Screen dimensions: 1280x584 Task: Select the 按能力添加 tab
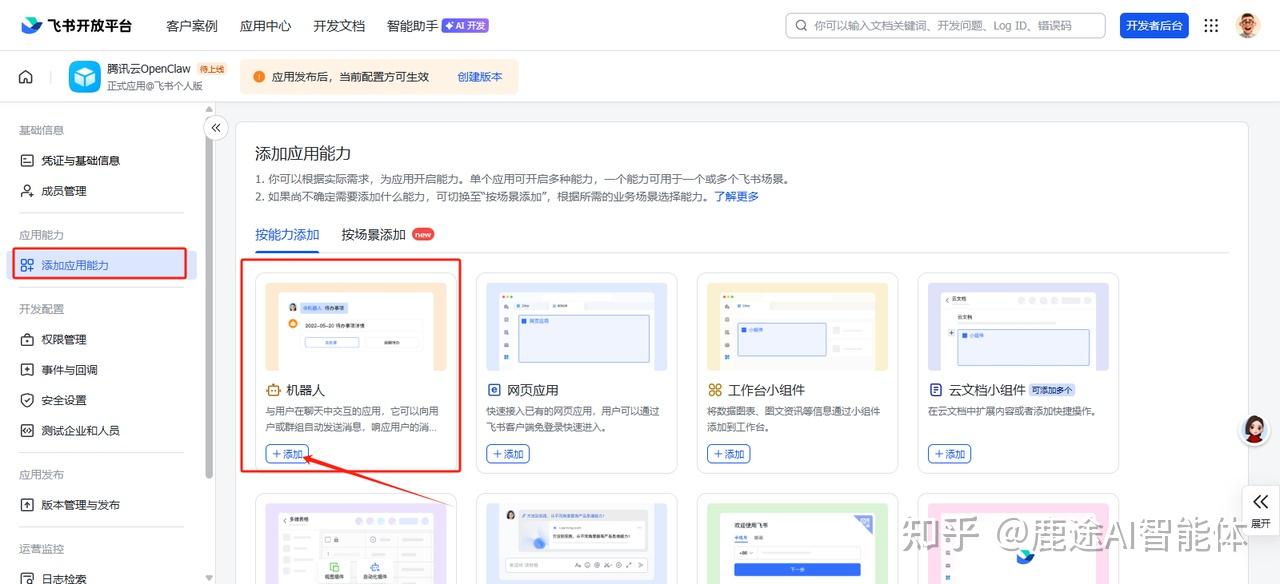tap(287, 235)
